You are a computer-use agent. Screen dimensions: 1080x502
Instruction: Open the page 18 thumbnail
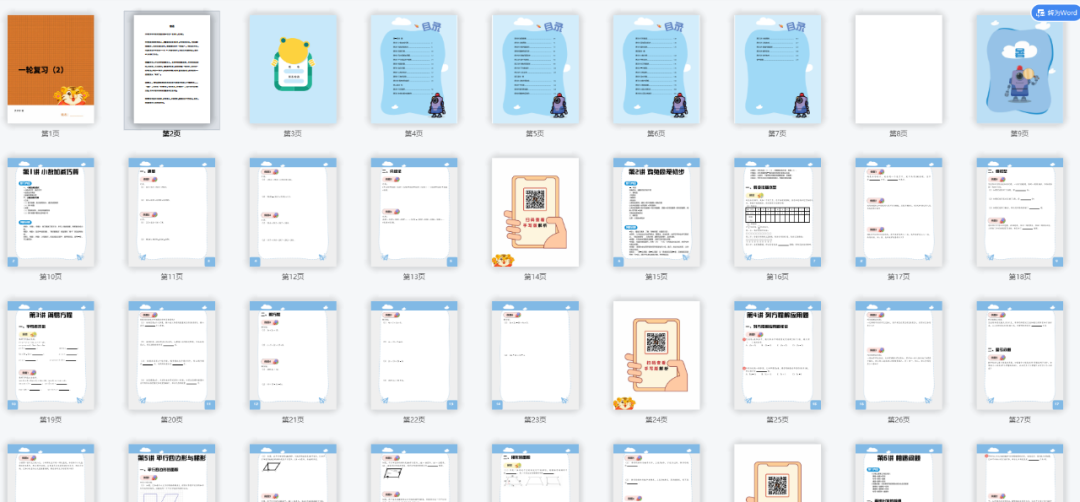point(1020,212)
